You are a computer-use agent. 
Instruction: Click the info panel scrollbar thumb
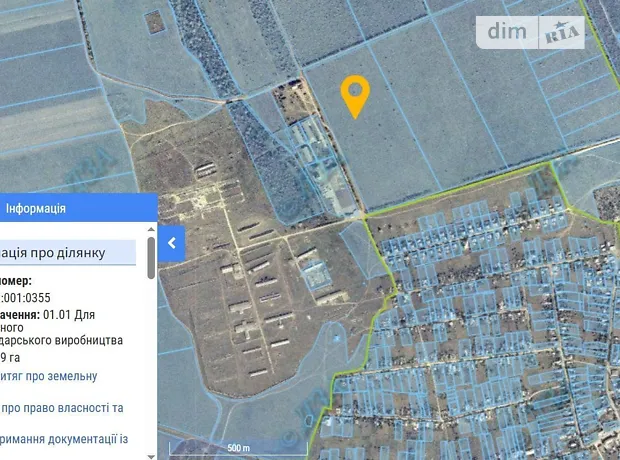pyautogui.click(x=151, y=256)
